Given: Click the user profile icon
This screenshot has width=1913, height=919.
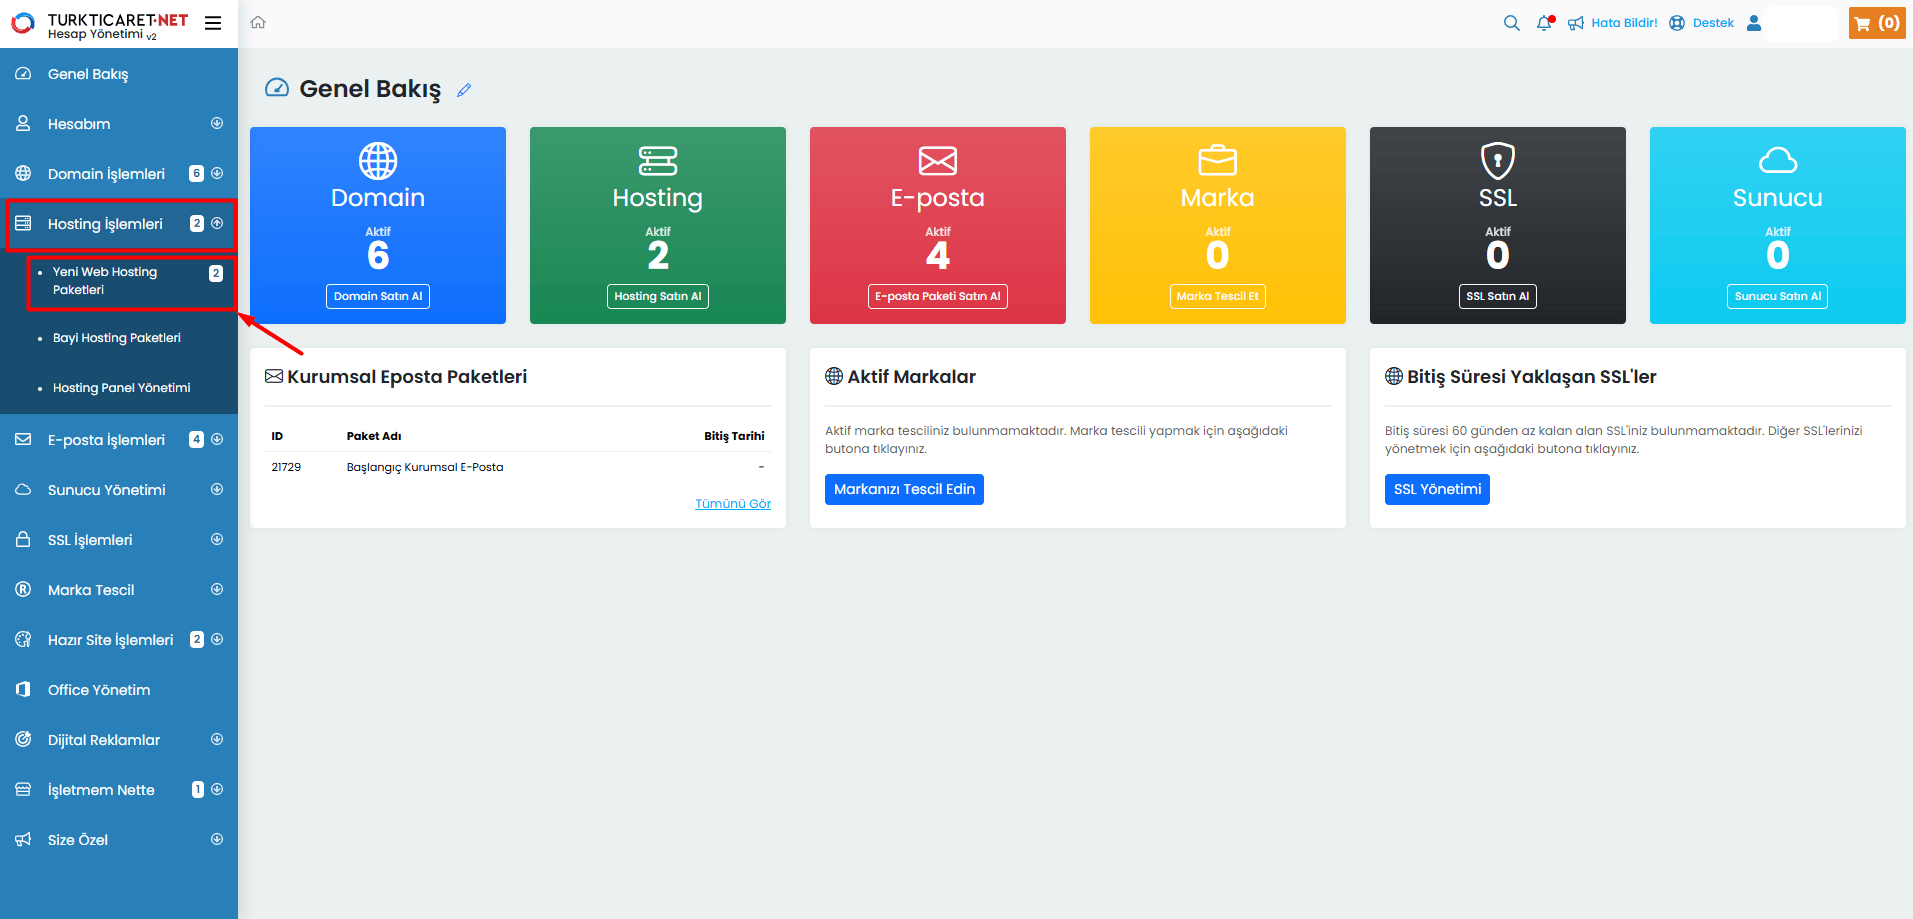Looking at the screenshot, I should pos(1754,23).
